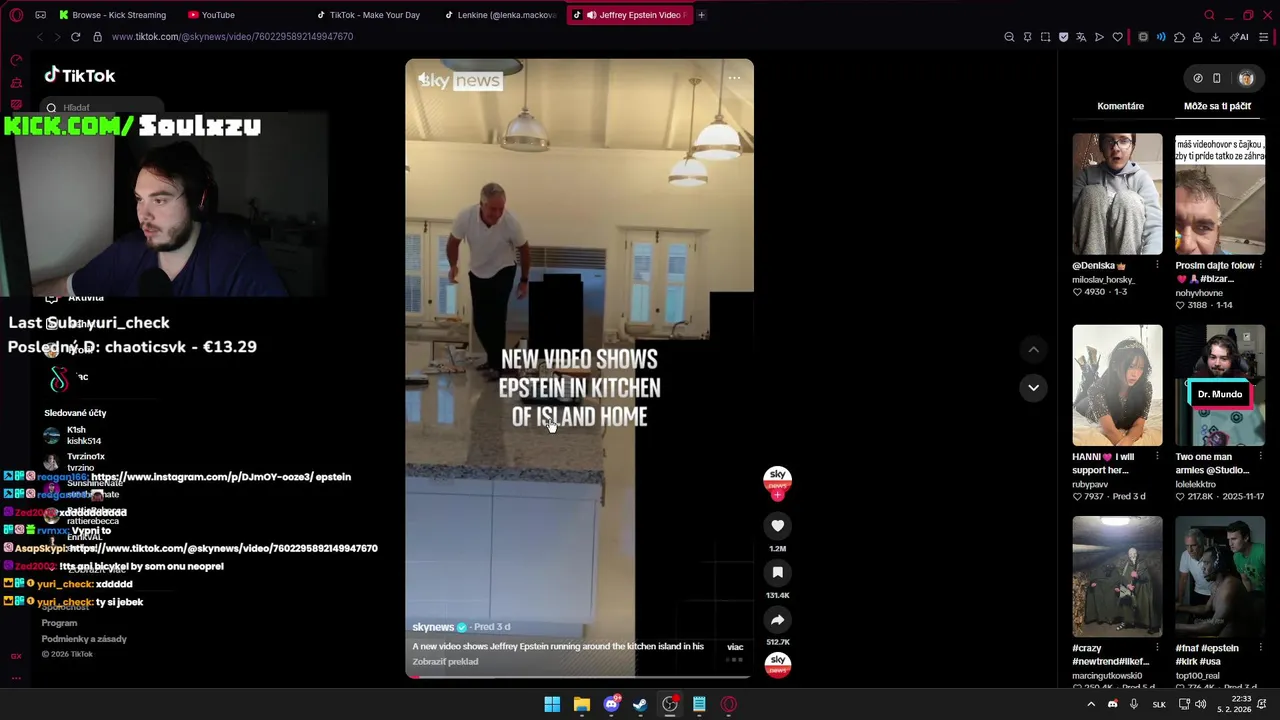The image size is (1280, 720).
Task: Open the three-dot menu on the video player
Action: pyautogui.click(x=734, y=77)
